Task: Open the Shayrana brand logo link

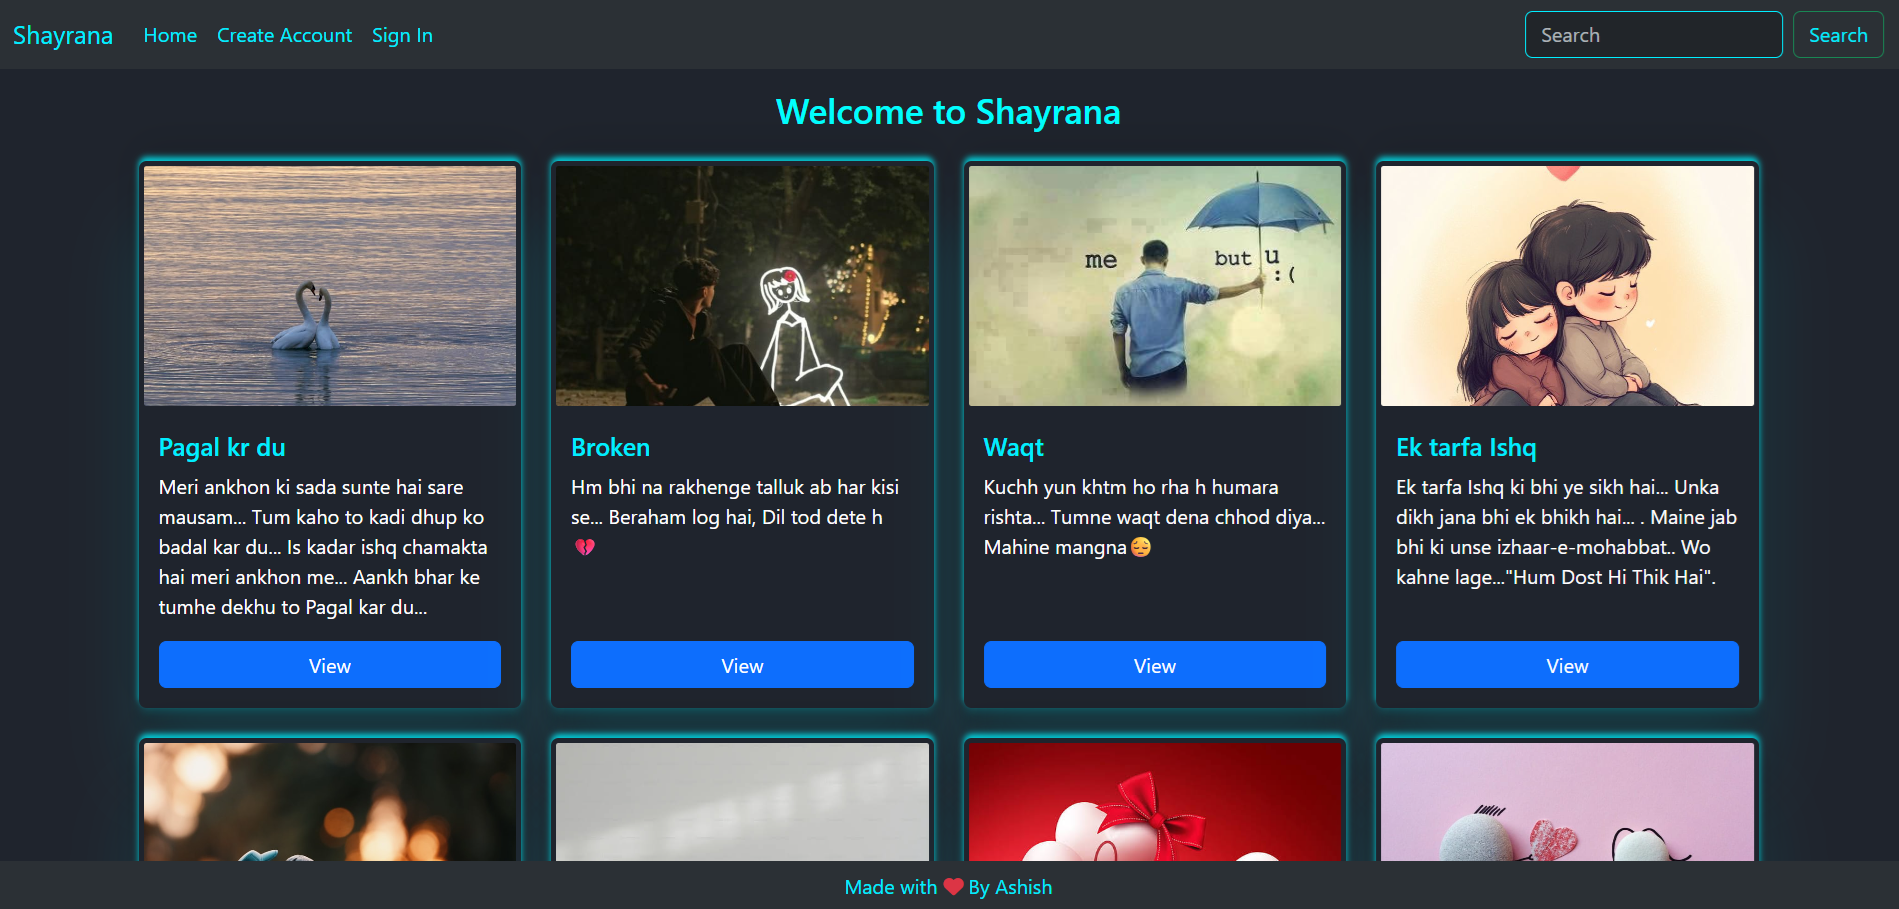Action: pos(62,35)
